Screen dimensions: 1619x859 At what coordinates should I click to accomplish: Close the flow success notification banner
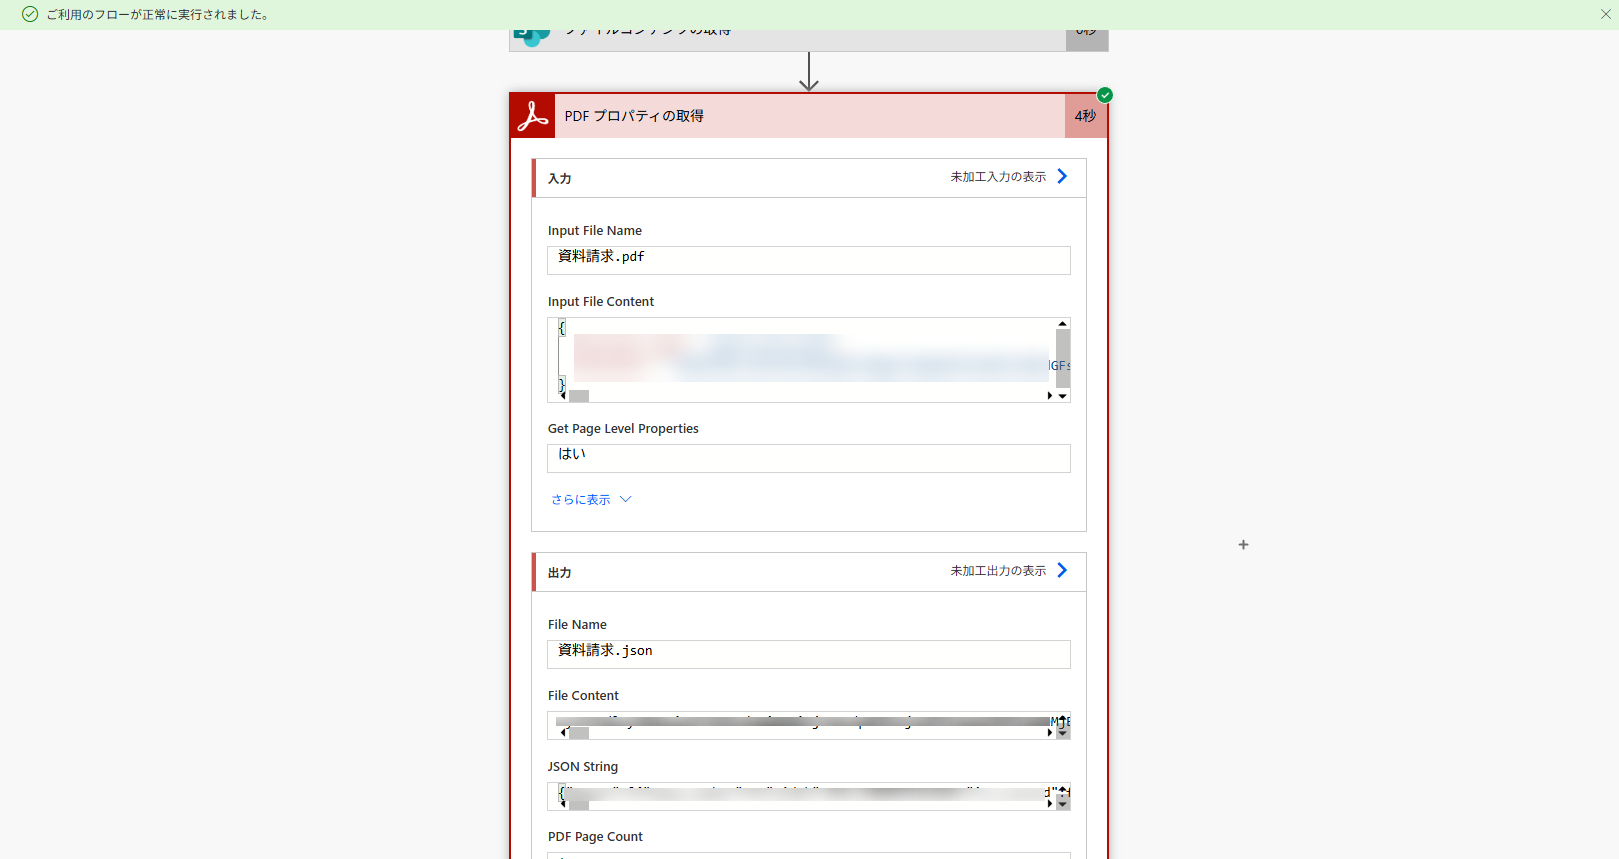click(x=1605, y=14)
